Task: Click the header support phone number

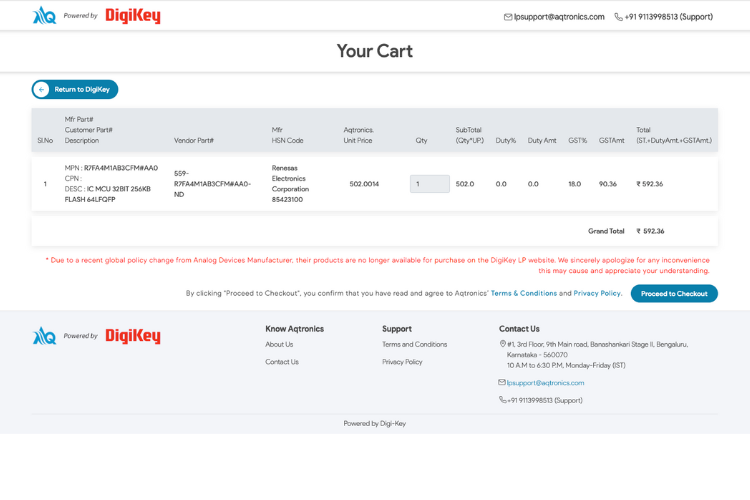Action: (669, 17)
